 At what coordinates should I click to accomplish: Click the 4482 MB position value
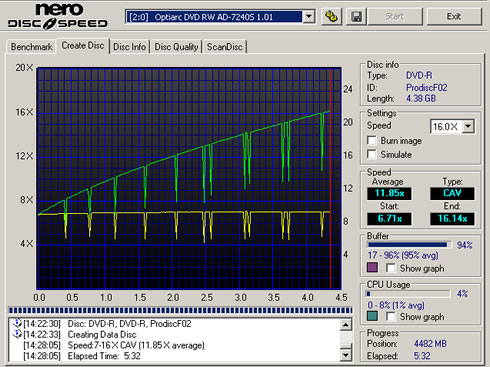coord(430,344)
